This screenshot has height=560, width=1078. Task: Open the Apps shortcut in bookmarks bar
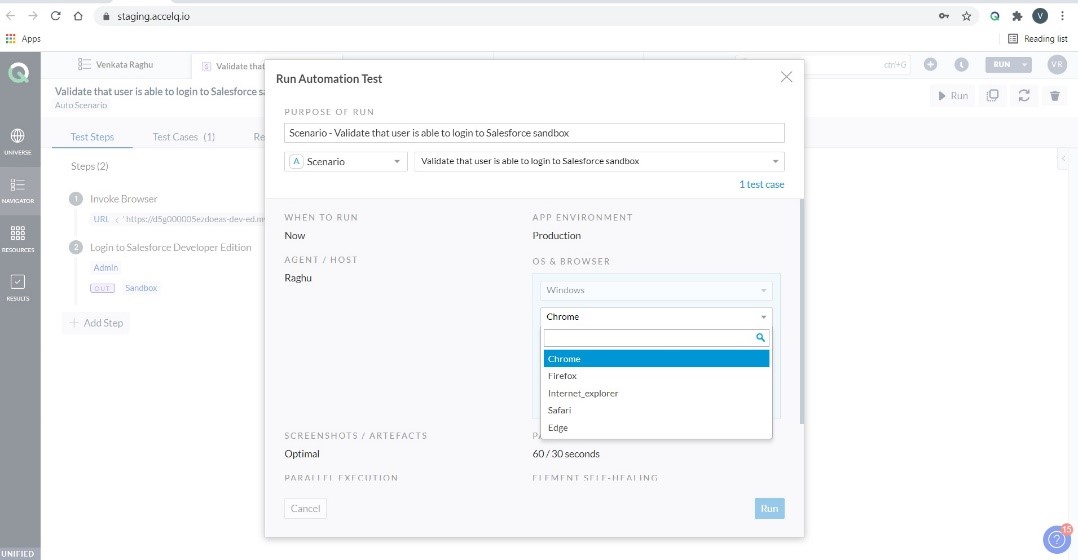pyautogui.click(x=23, y=38)
